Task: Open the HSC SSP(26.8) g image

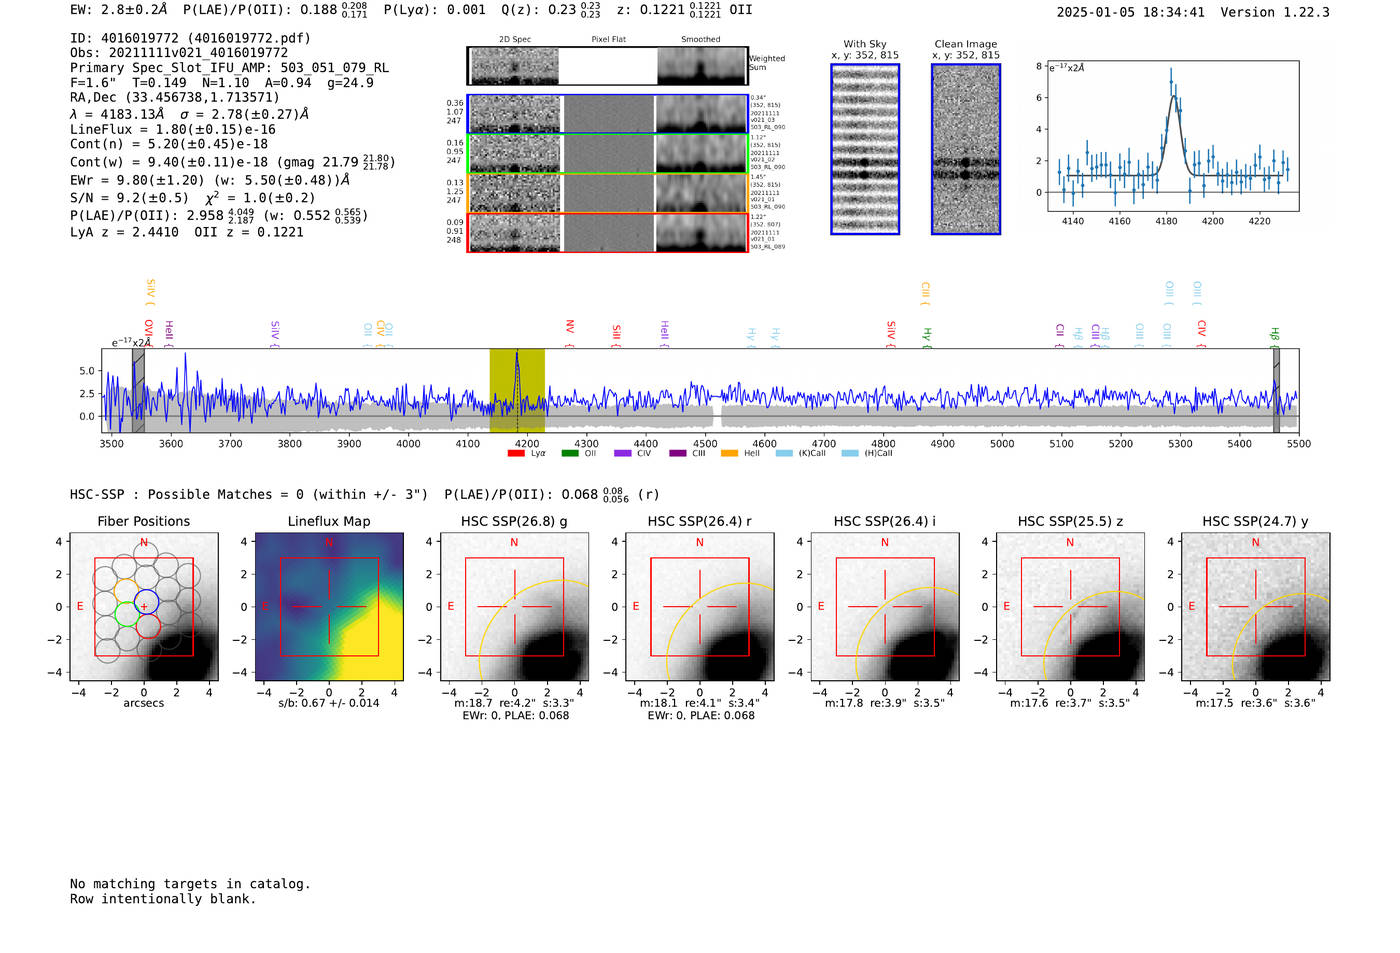Action: point(514,607)
